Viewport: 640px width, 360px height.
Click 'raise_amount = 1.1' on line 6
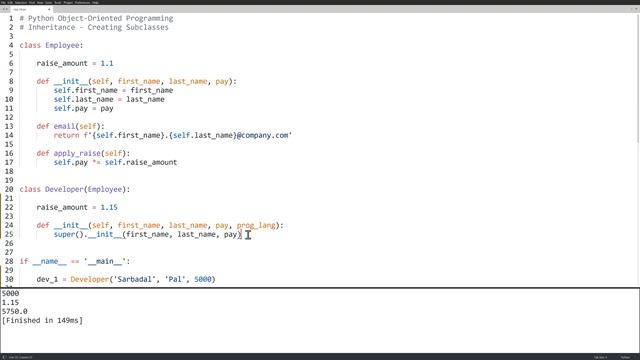click(x=75, y=63)
